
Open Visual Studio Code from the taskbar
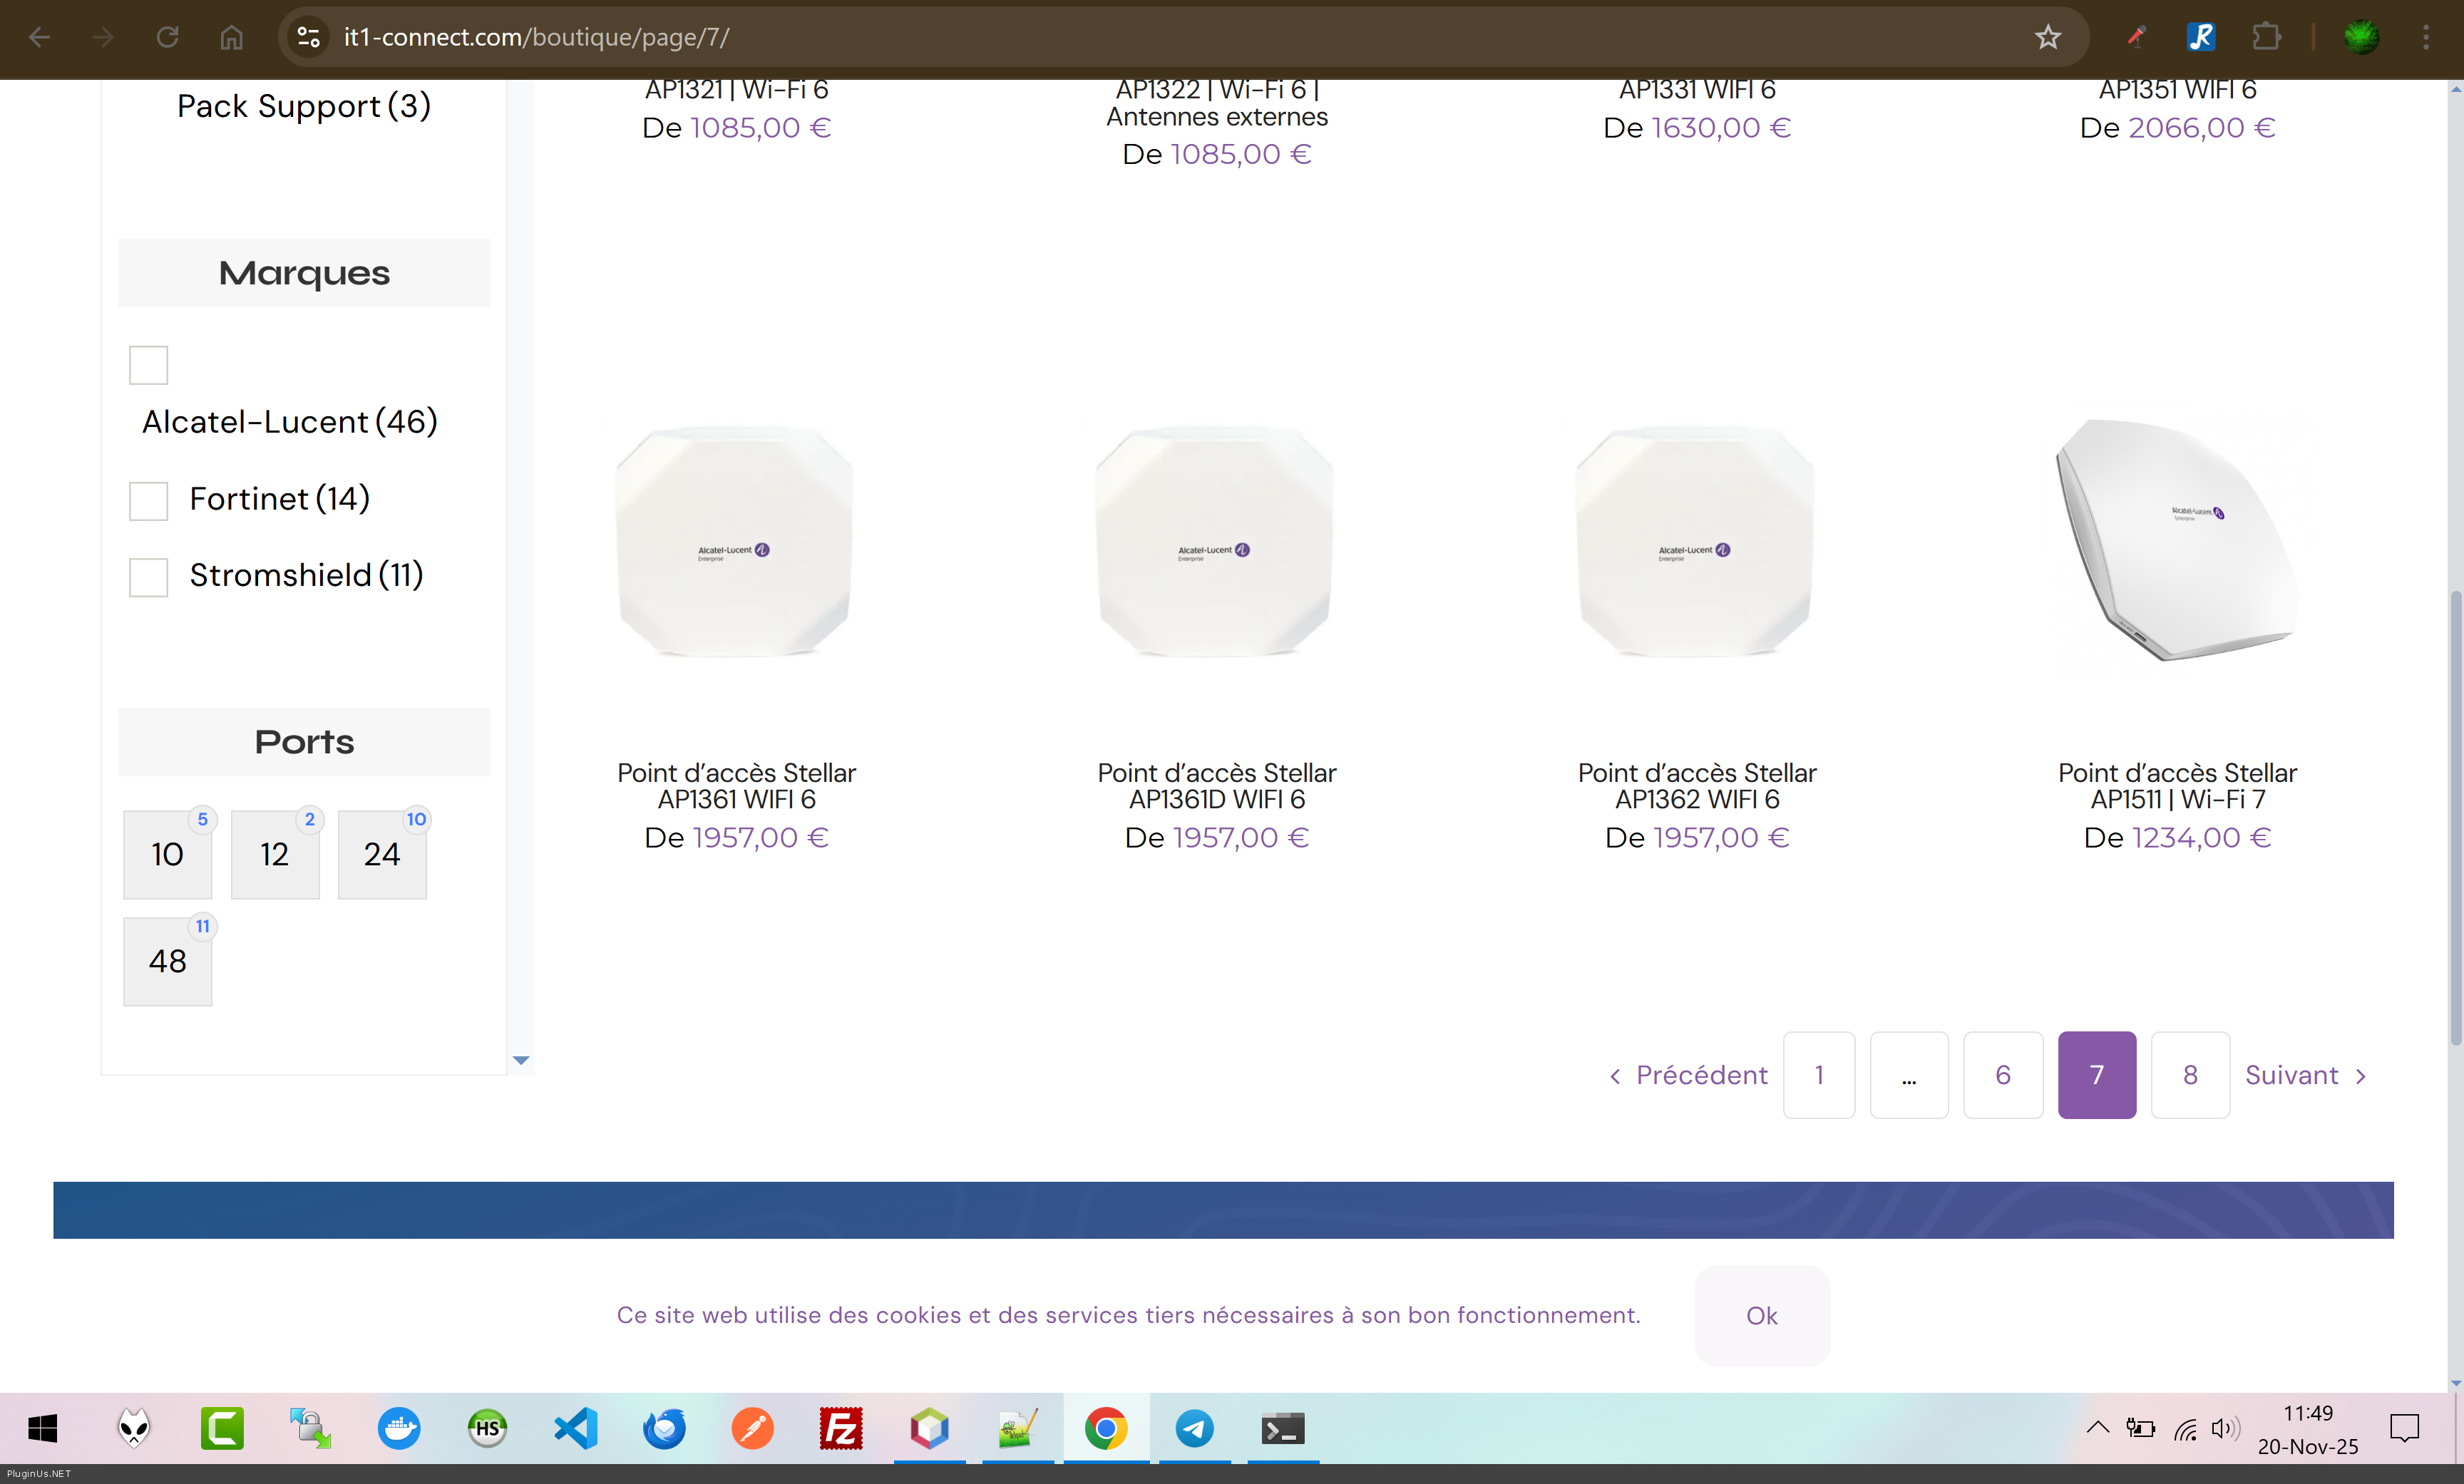click(x=576, y=1428)
